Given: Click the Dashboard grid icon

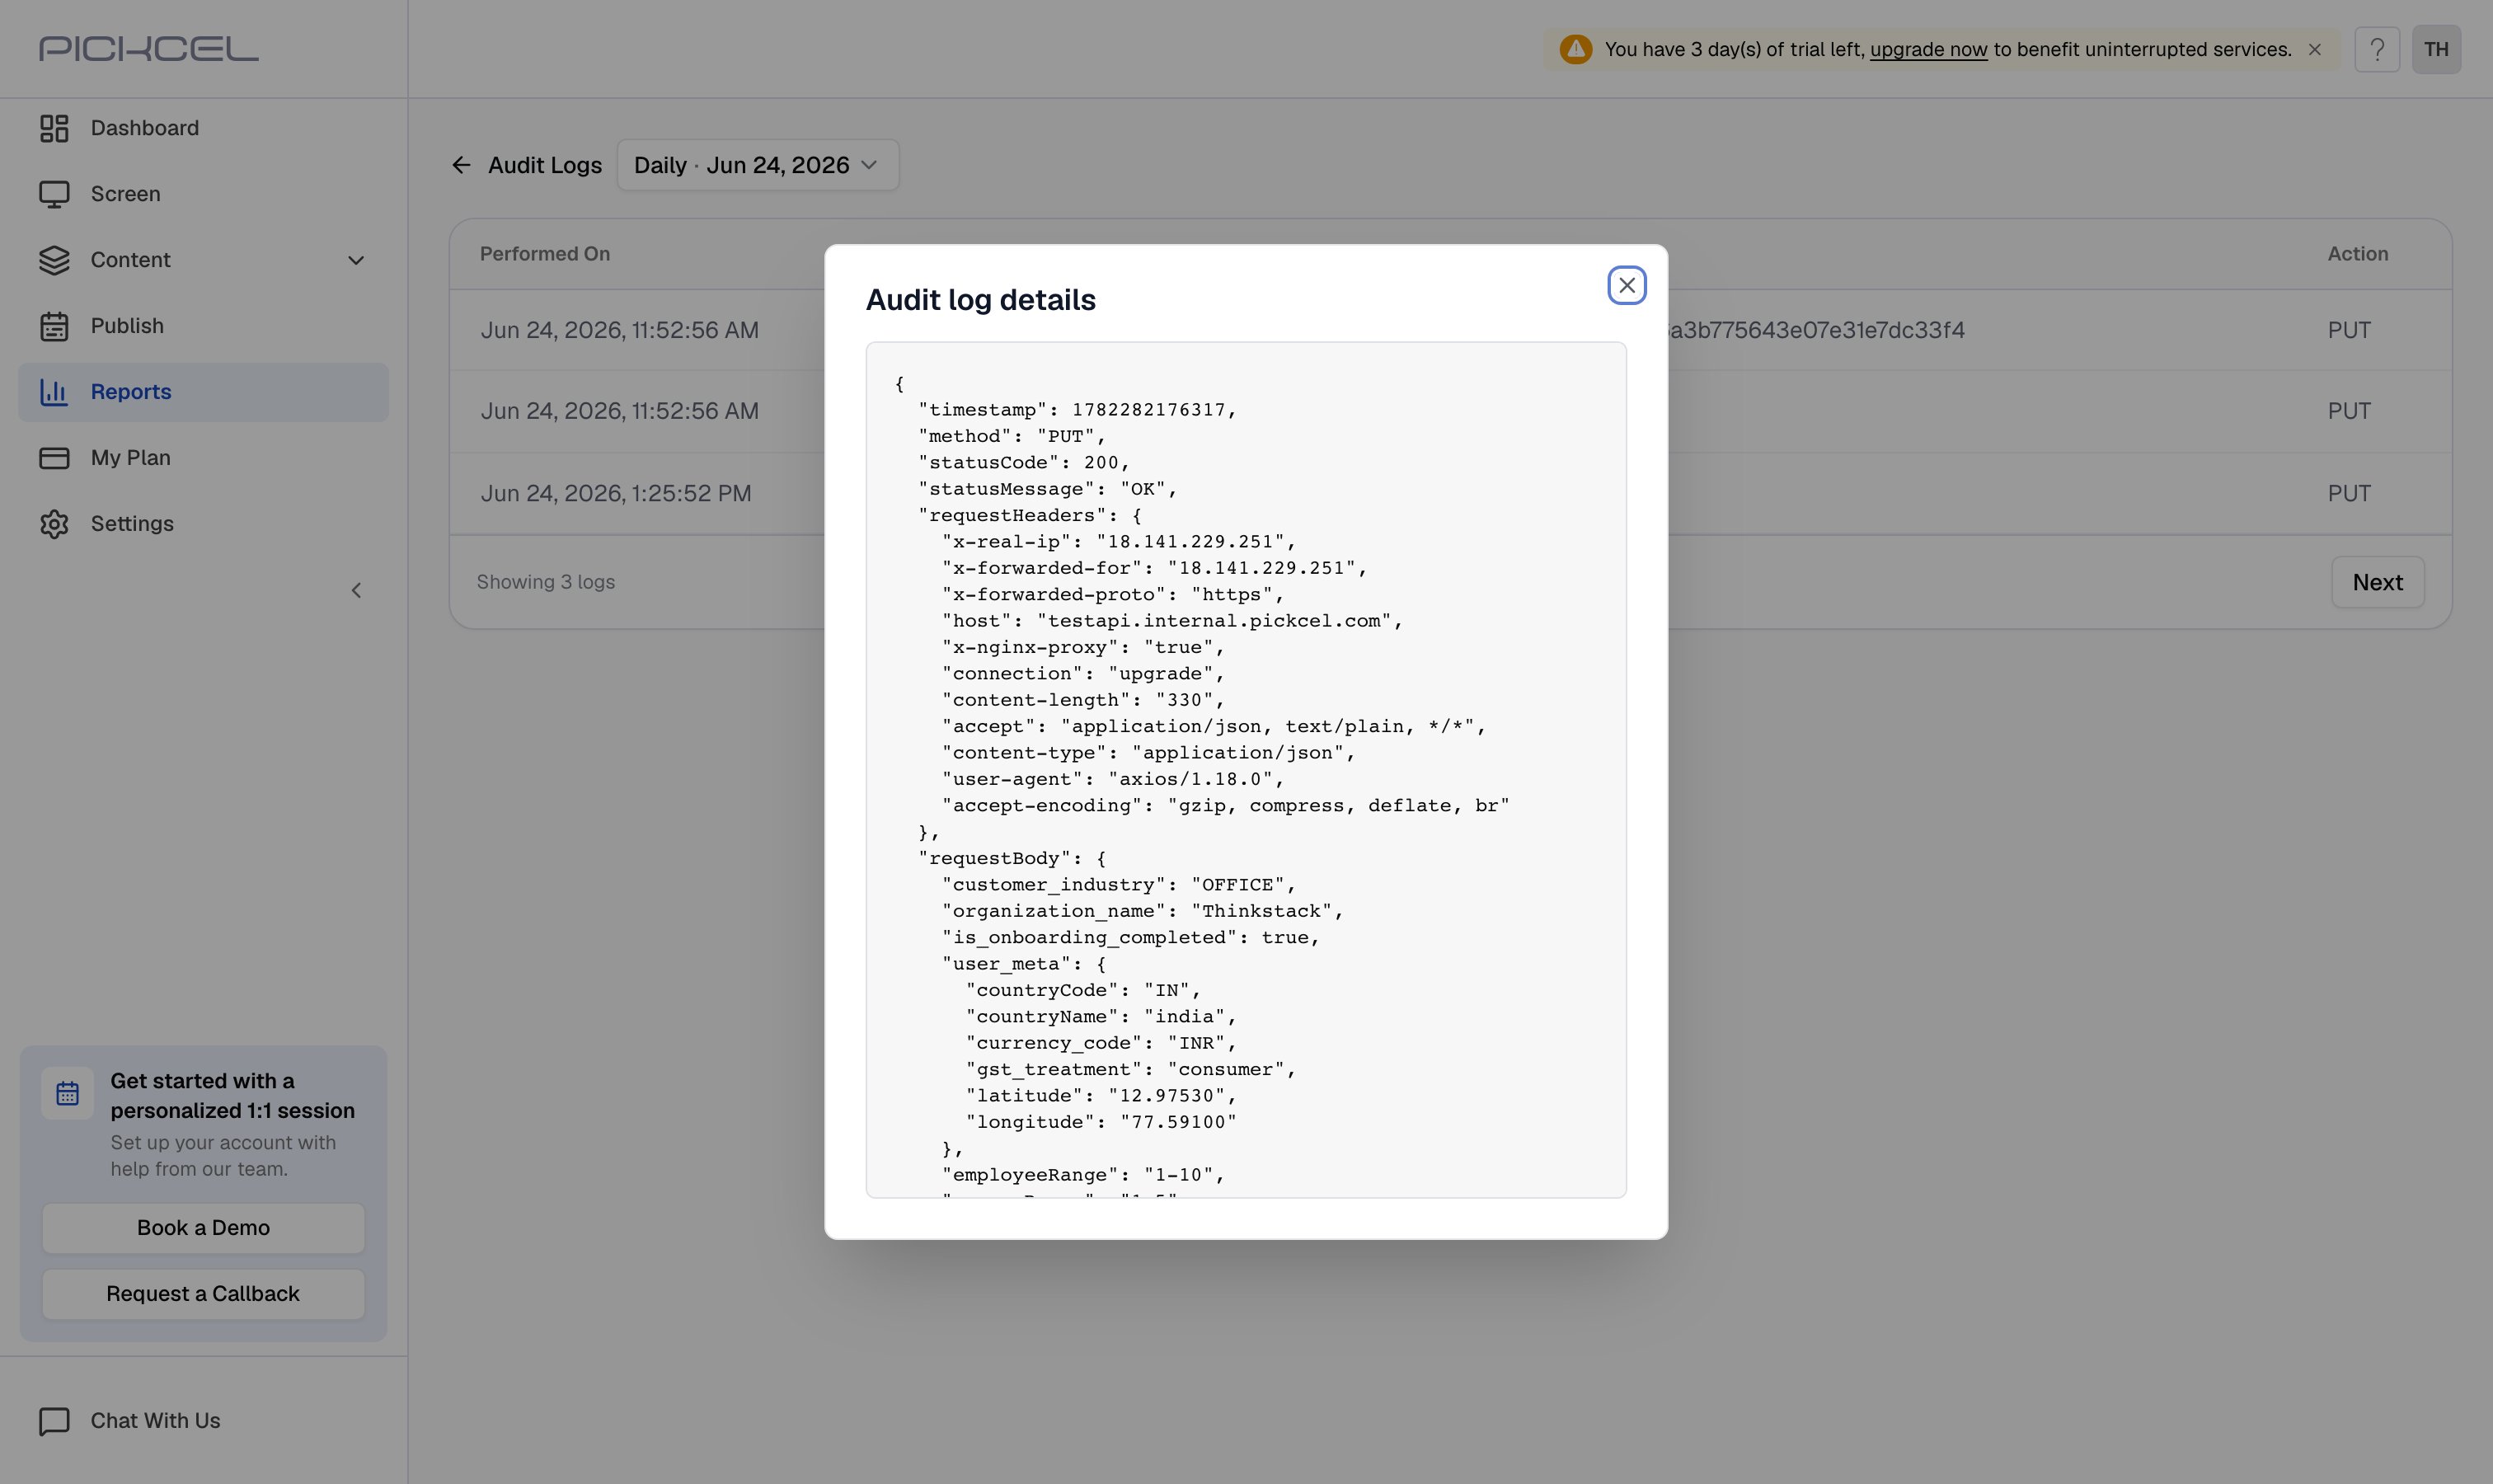Looking at the screenshot, I should click(x=54, y=128).
